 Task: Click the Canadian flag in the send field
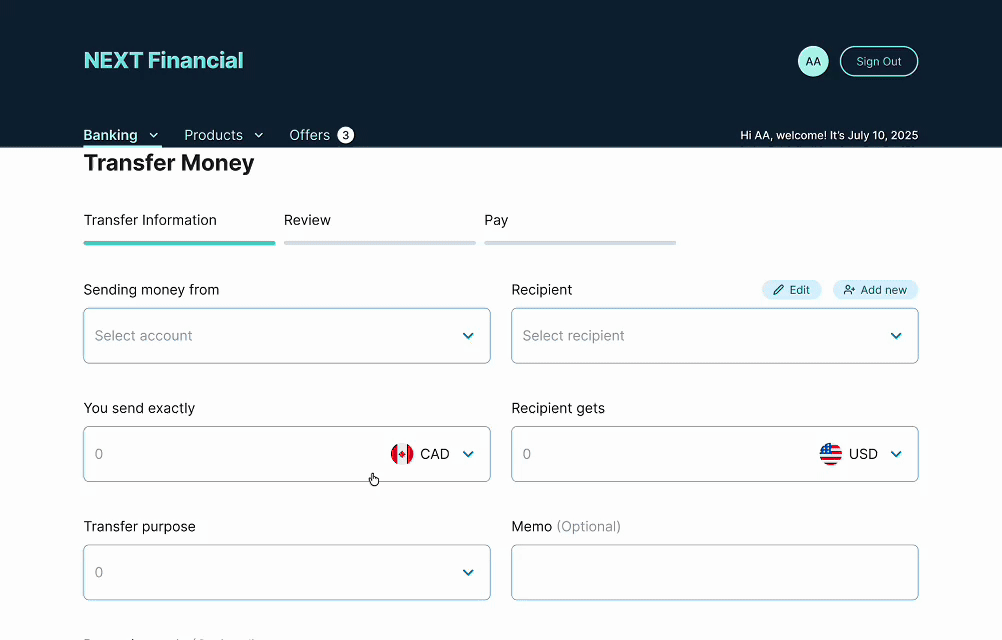point(403,453)
